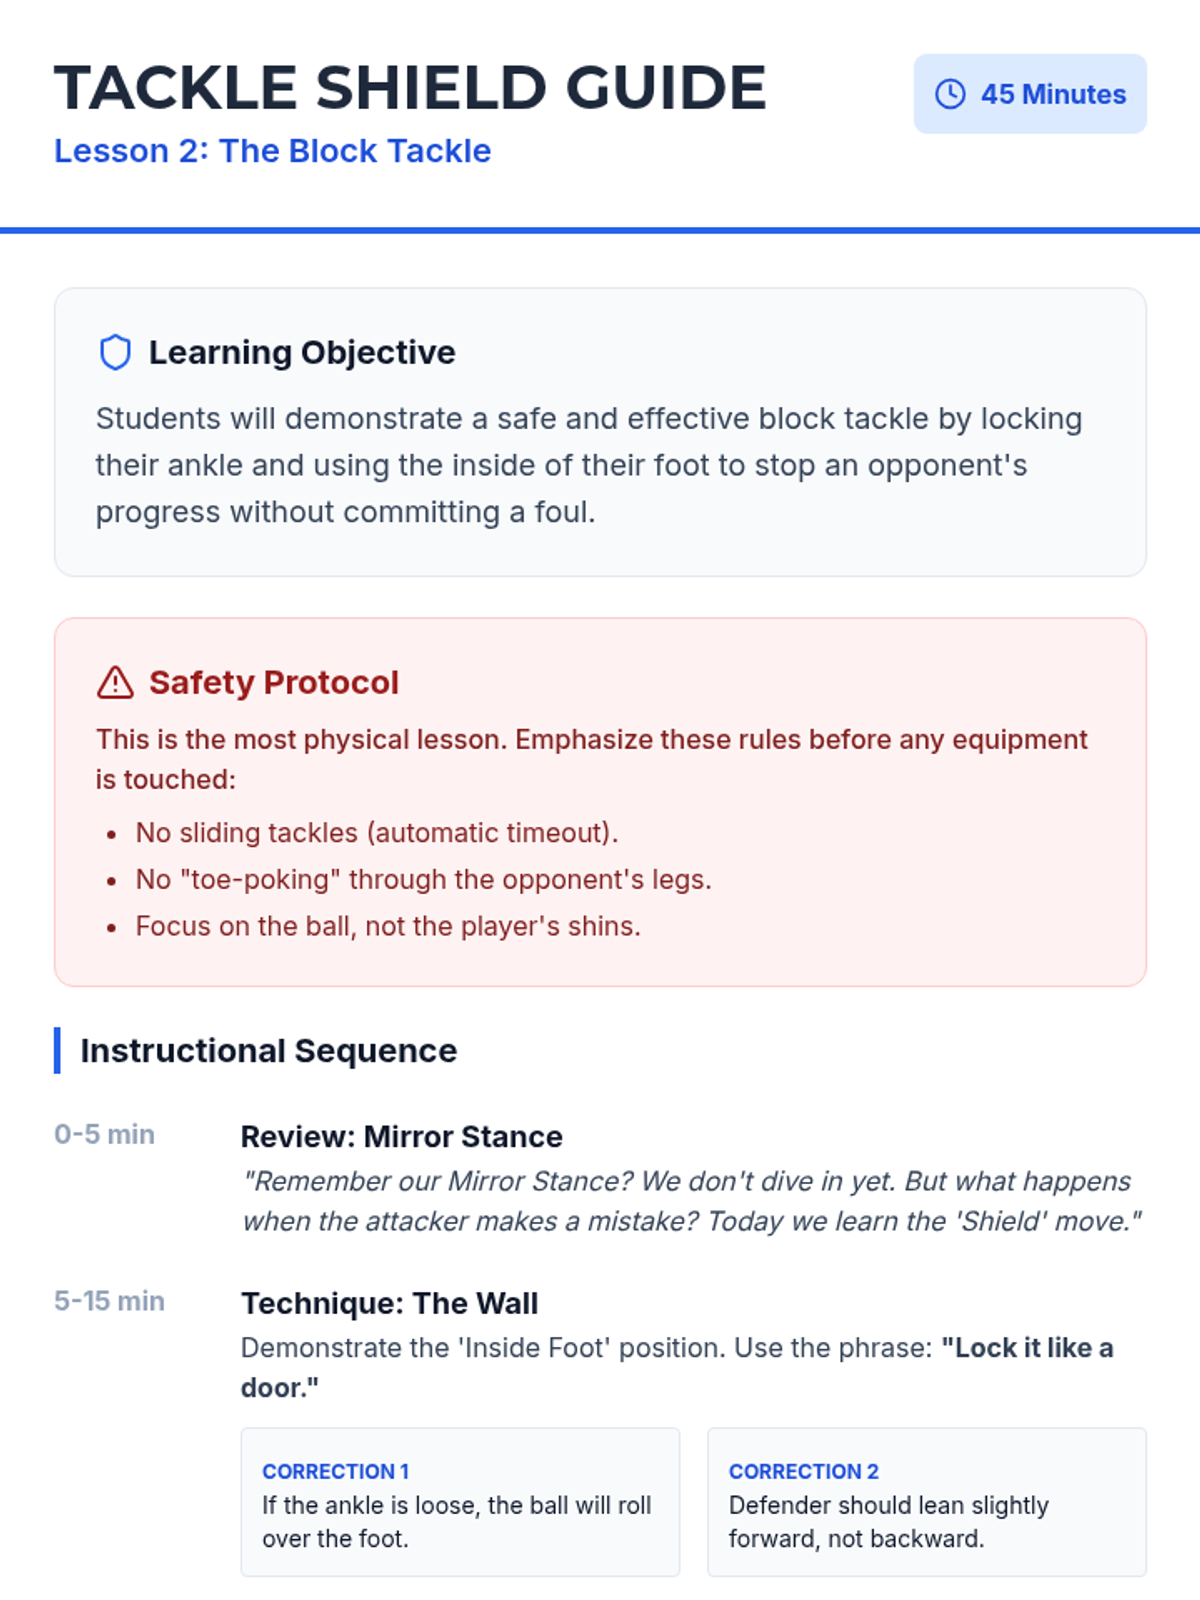Click the learning objective description paragraph
This screenshot has width=1200, height=1600.
coord(589,465)
